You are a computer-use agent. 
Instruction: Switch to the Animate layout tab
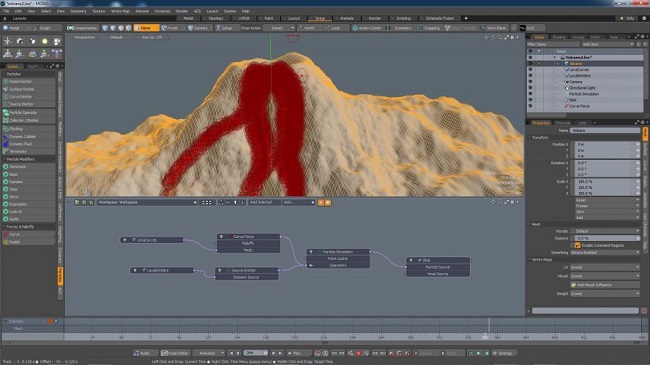346,18
